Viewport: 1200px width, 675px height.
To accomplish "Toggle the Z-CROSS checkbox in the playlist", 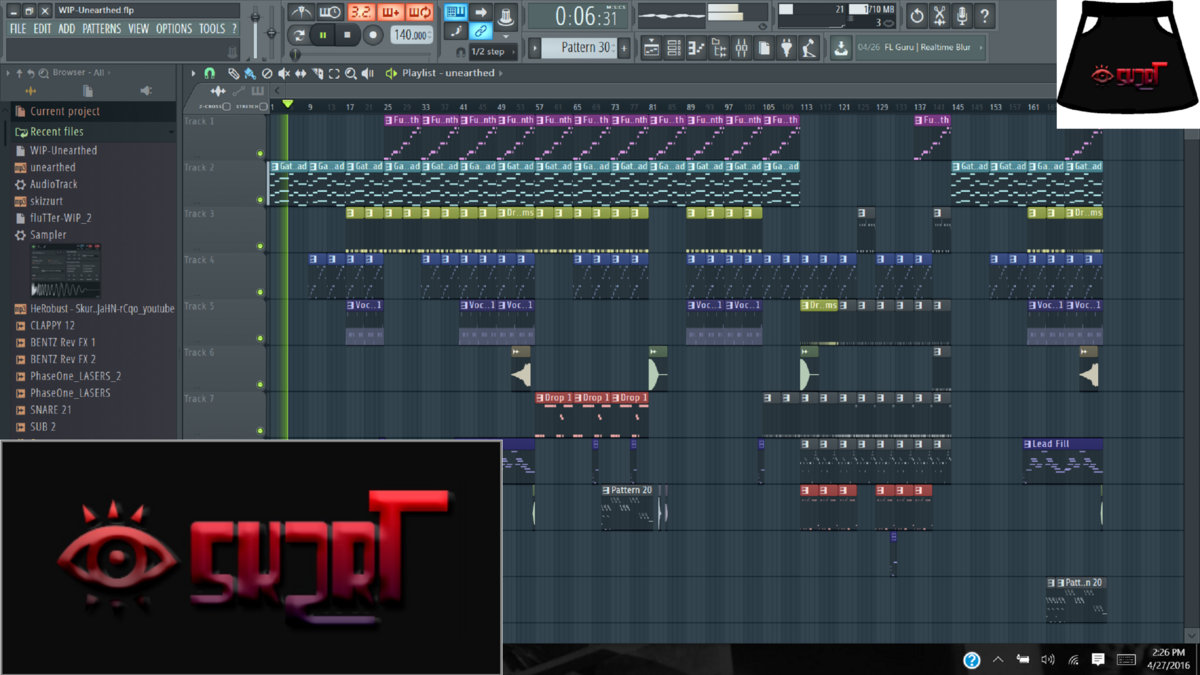I will (x=227, y=106).
